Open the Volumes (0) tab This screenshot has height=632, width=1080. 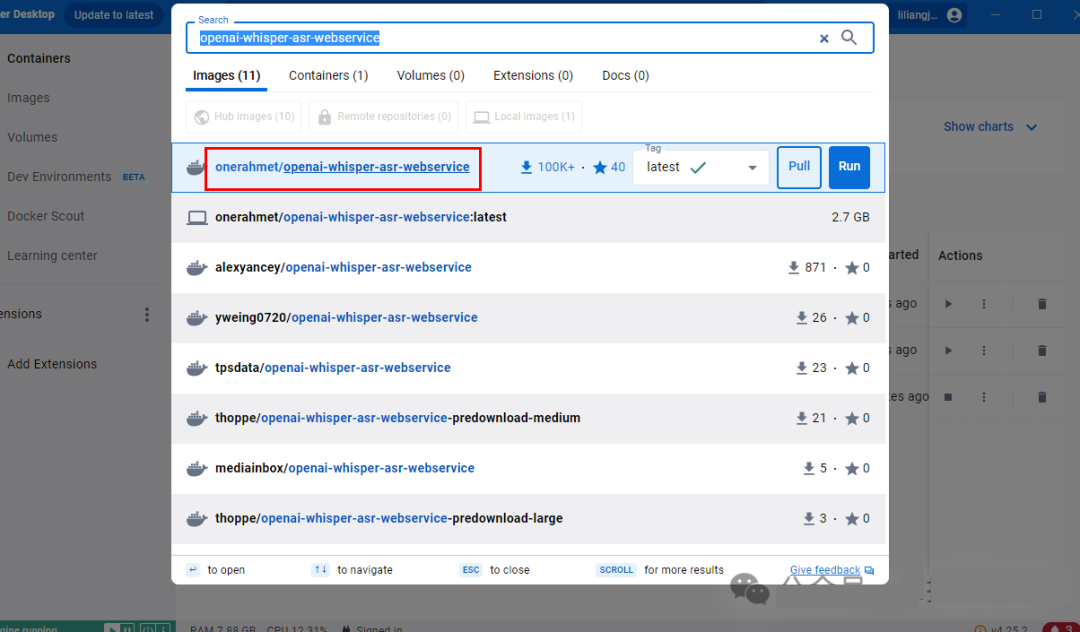430,76
